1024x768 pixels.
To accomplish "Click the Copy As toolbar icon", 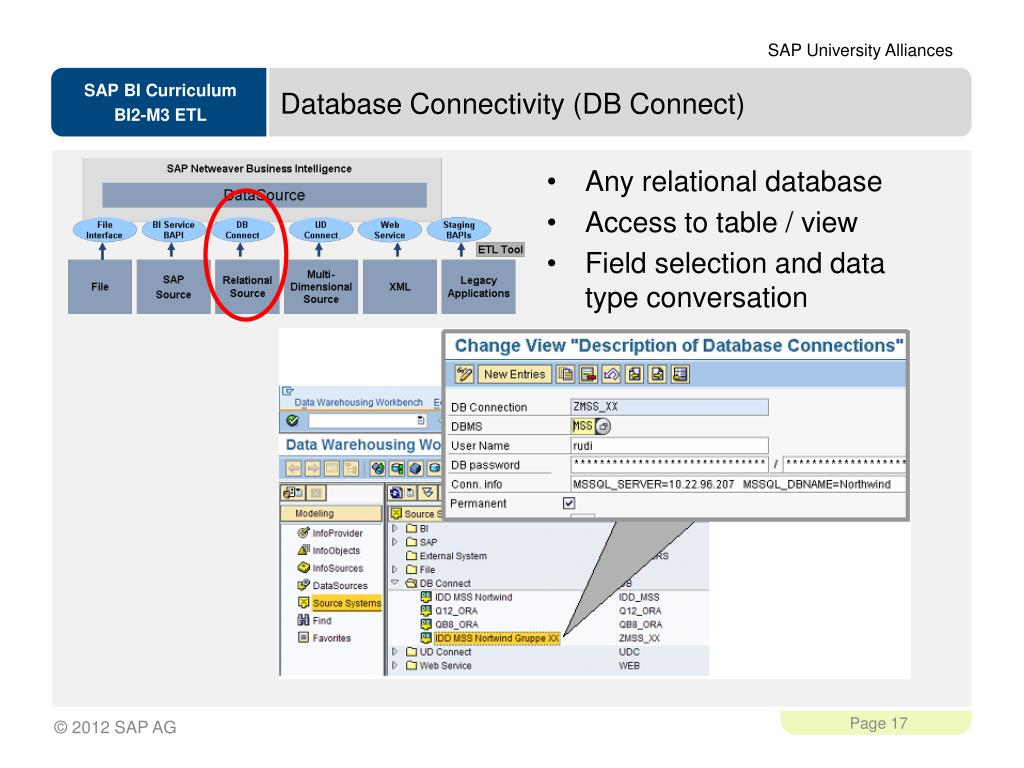I will tap(564, 374).
